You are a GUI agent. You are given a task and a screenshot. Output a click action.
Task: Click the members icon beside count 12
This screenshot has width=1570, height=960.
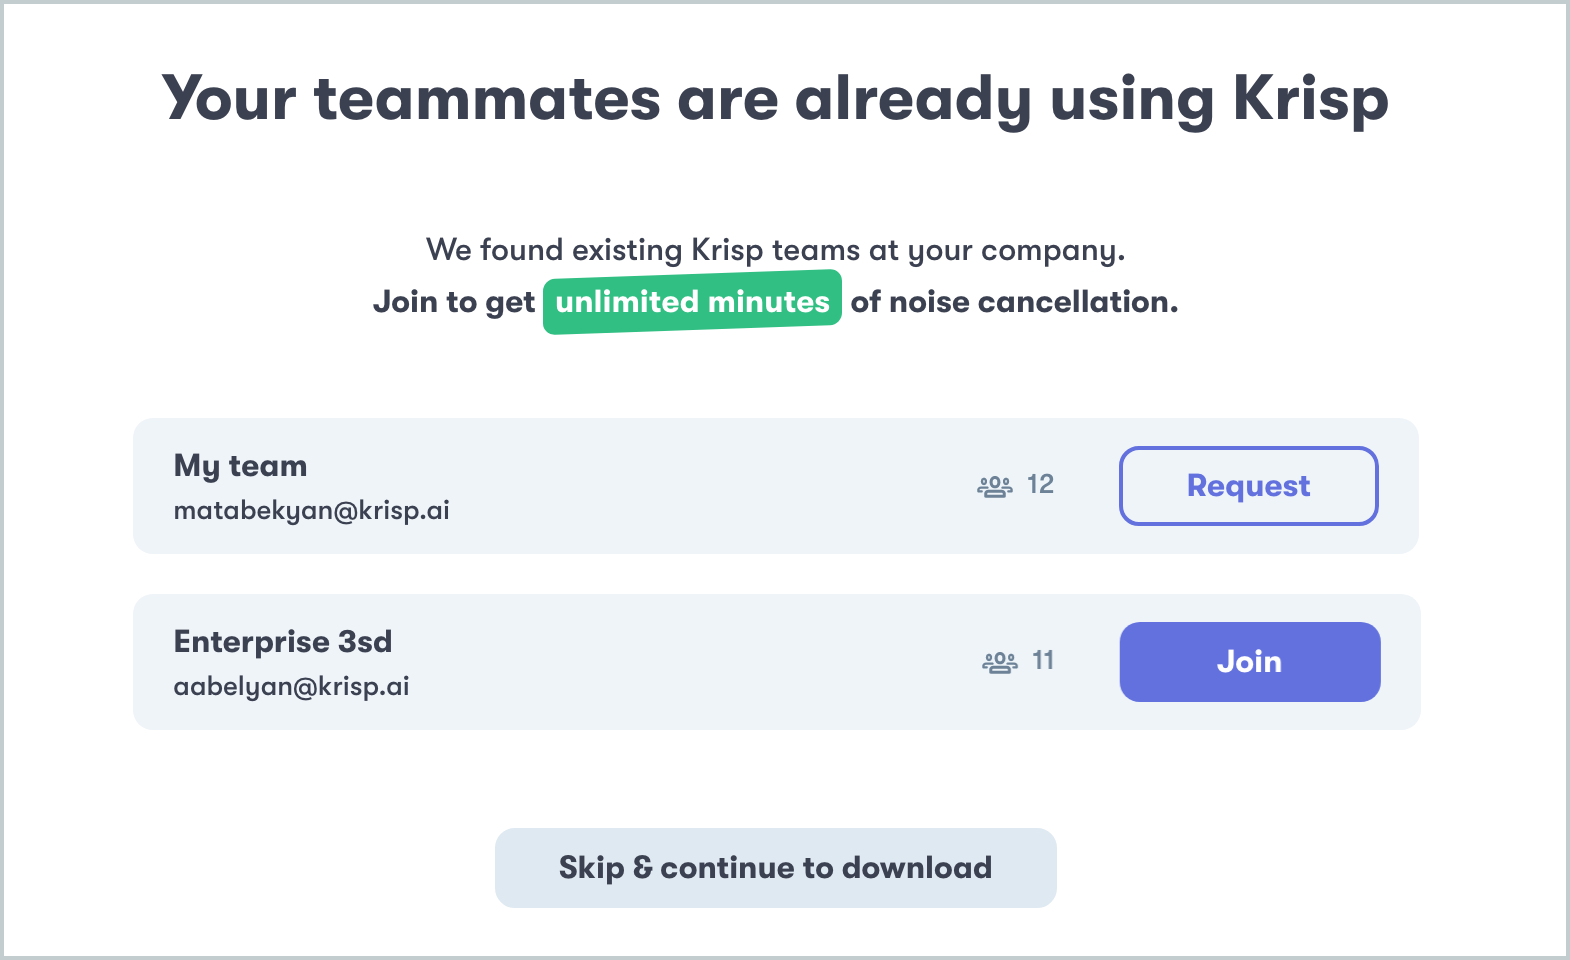click(994, 486)
